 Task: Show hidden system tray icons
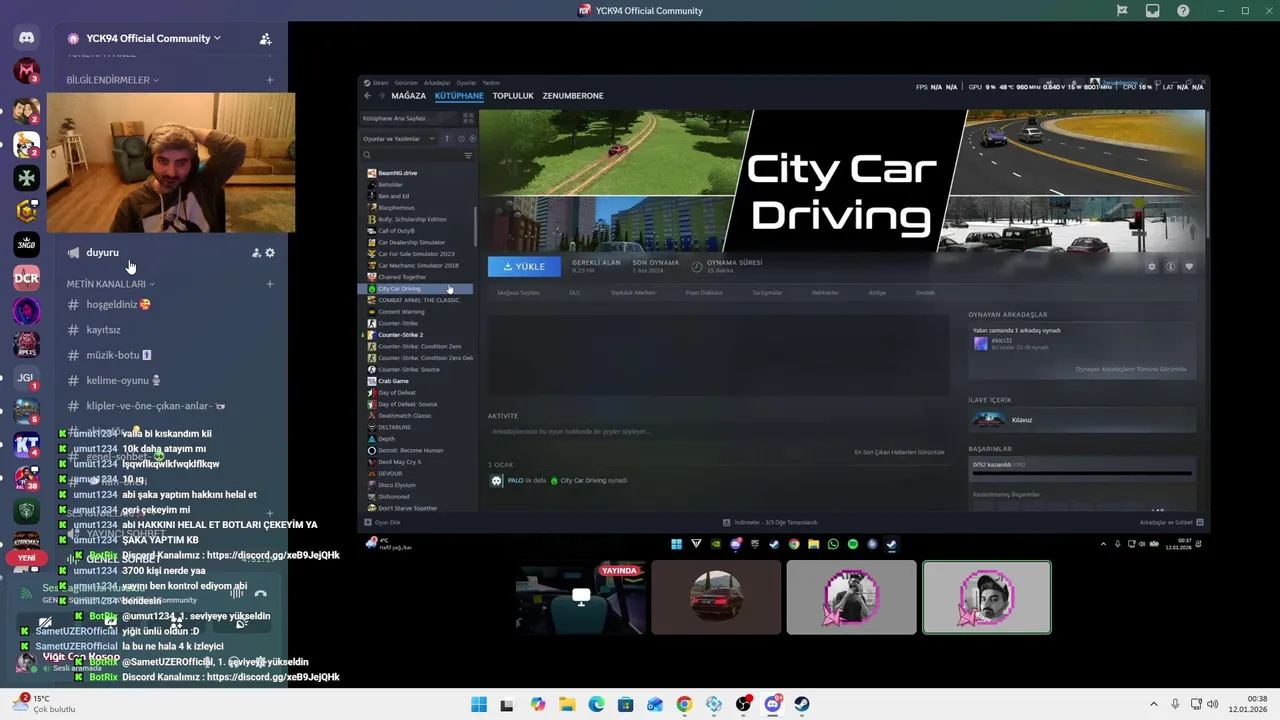point(1153,704)
